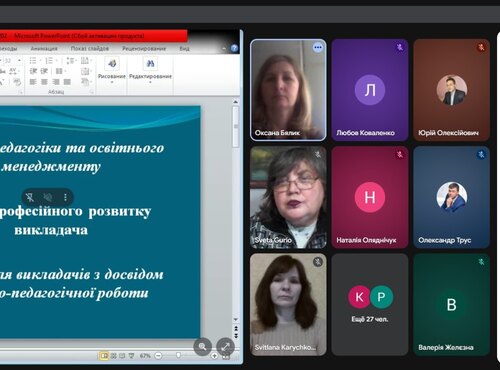Open the Вид tab
This screenshot has width=500, height=370.
point(184,49)
